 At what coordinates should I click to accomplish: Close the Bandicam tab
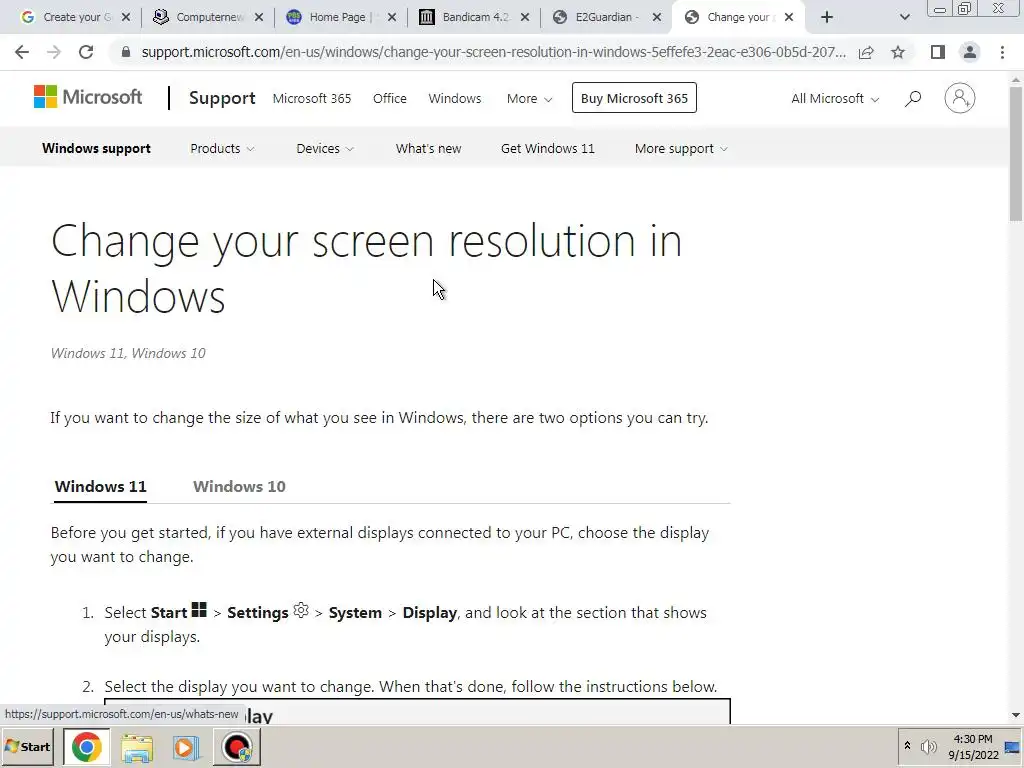(525, 17)
